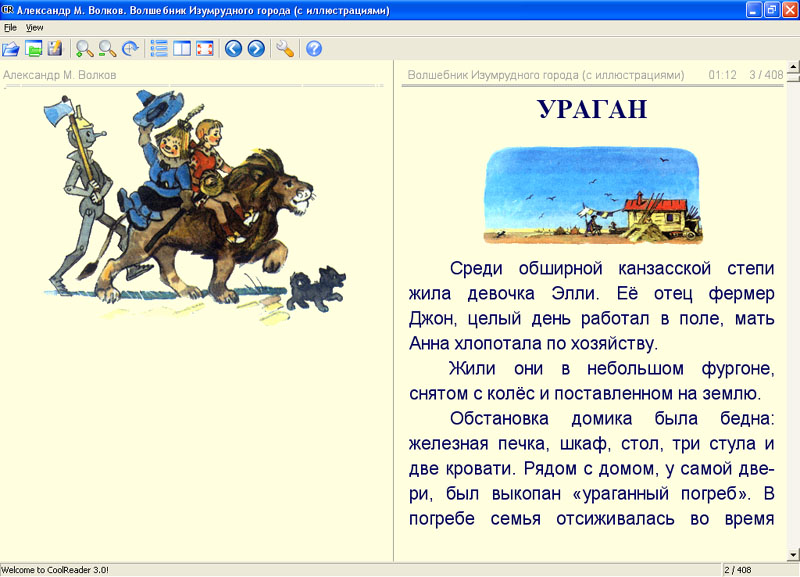
Task: Click the lion illustration on left page
Action: [194, 207]
